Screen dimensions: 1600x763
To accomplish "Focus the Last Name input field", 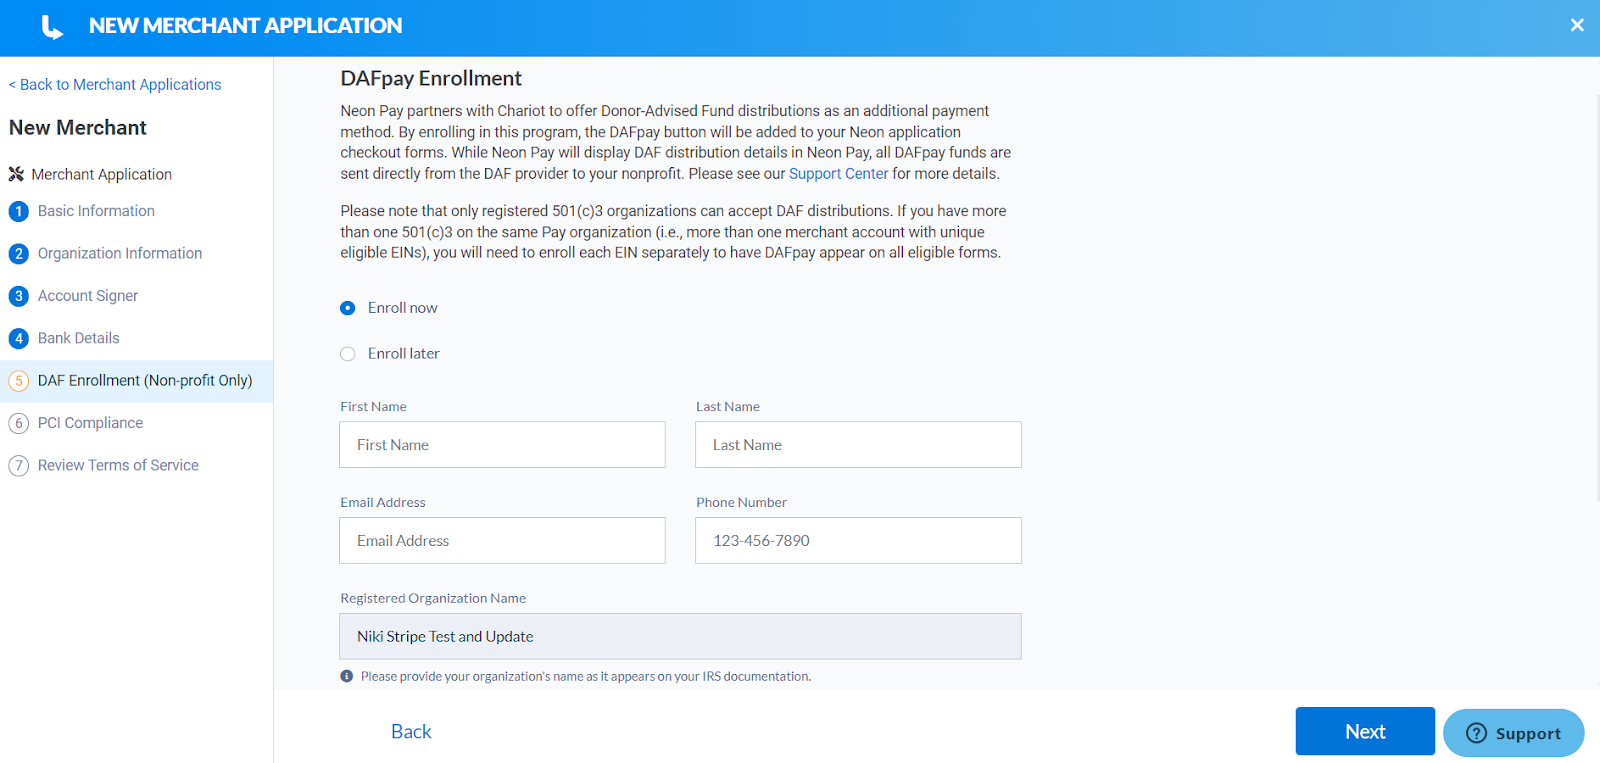I will [x=858, y=444].
